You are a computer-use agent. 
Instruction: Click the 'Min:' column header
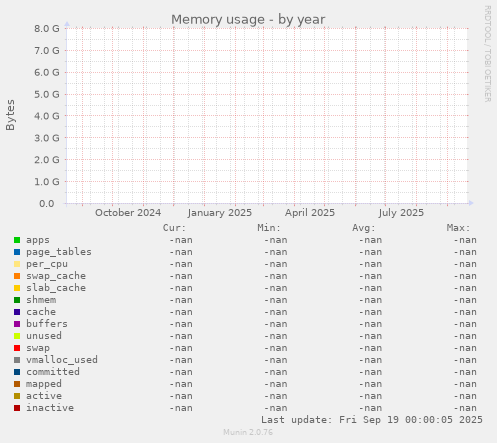(269, 228)
